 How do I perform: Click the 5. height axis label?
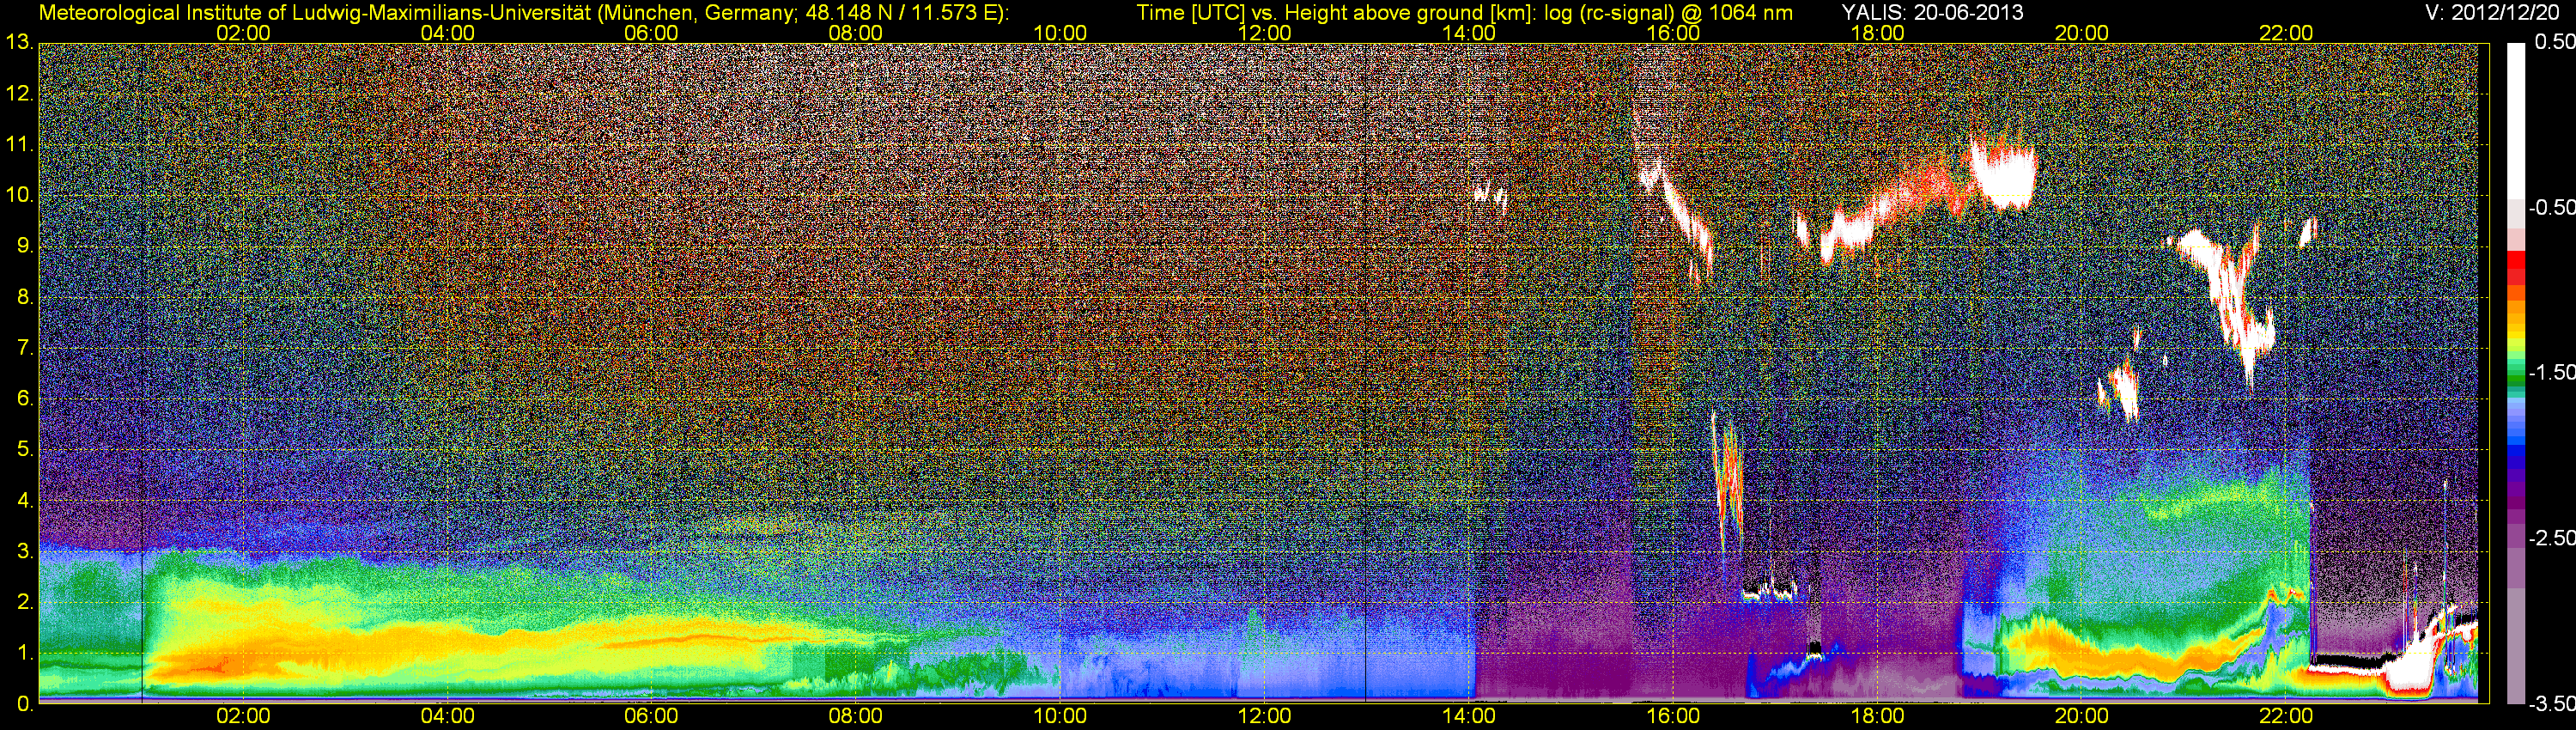26,450
